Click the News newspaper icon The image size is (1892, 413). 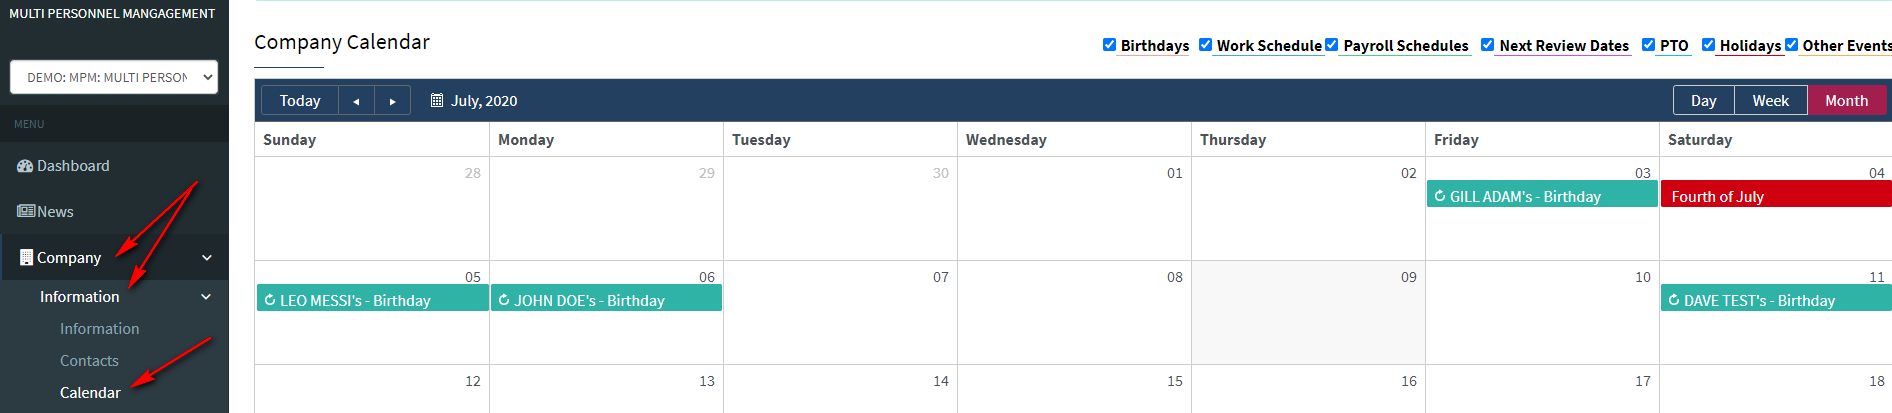tap(26, 211)
